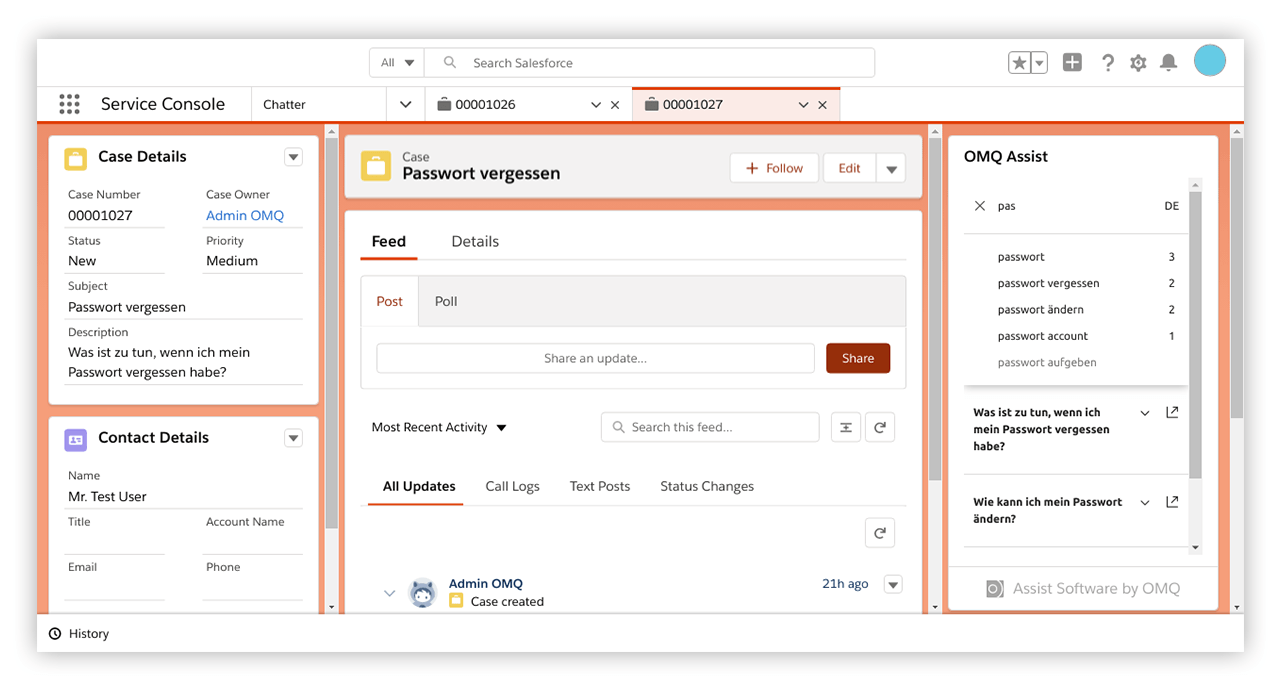This screenshot has height=690, width=1280.
Task: Click the Search Salesforce input field
Action: click(x=660, y=63)
